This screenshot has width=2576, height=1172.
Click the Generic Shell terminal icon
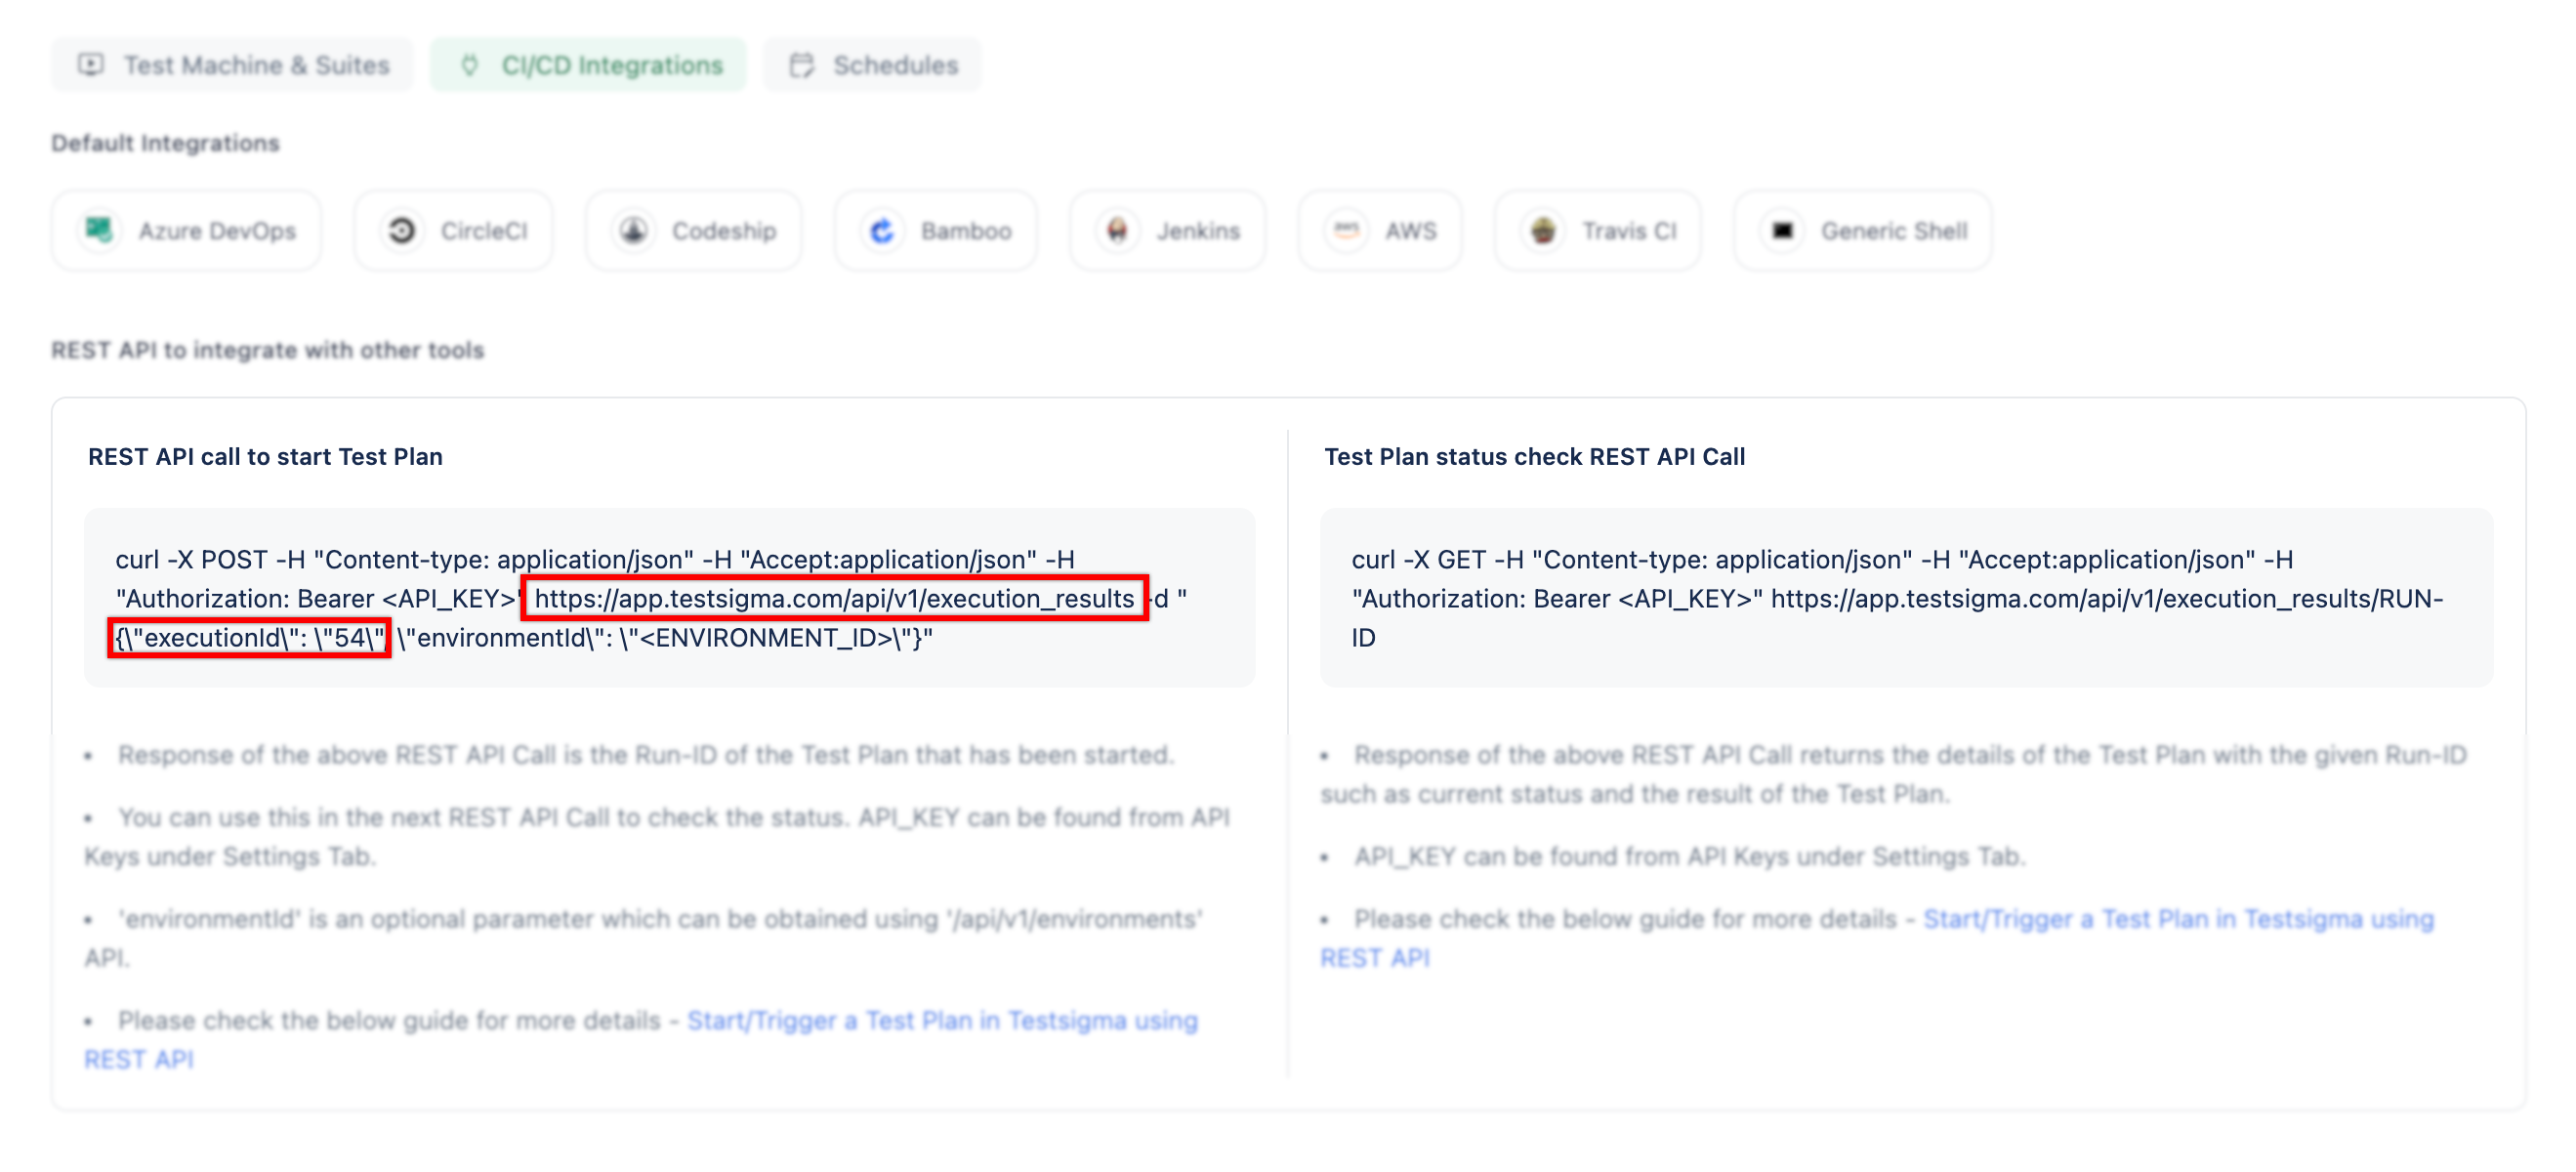[x=1782, y=231]
